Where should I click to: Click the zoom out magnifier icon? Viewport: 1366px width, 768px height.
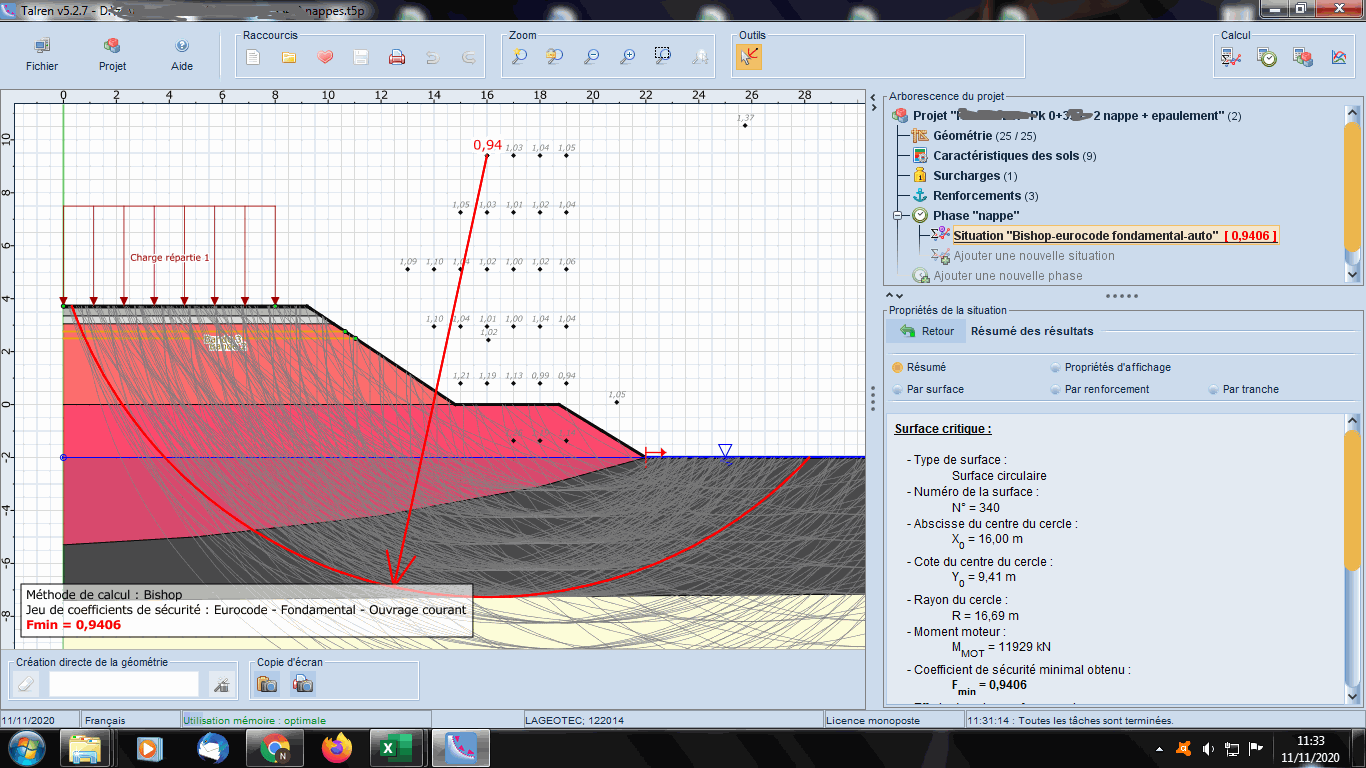pyautogui.click(x=591, y=57)
